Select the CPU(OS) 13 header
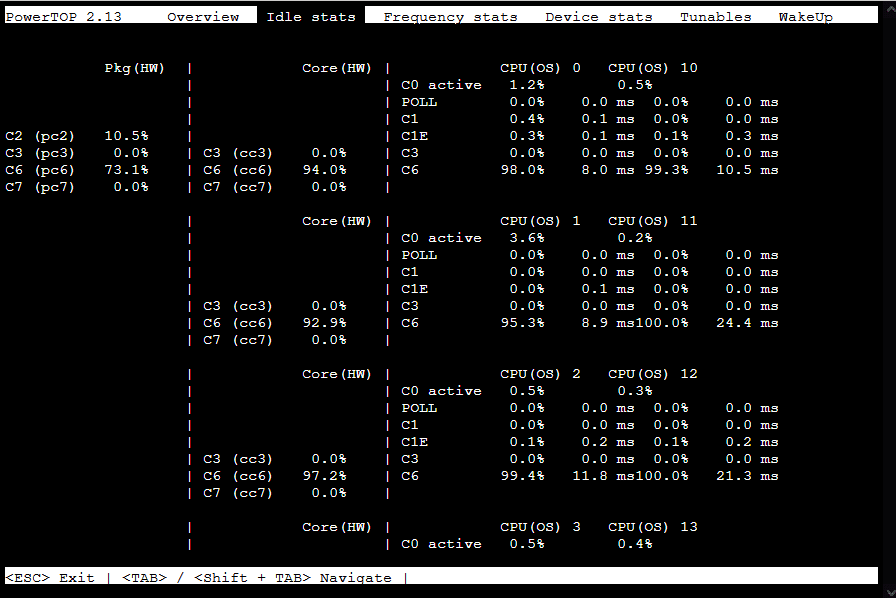Image resolution: width=896 pixels, height=598 pixels. (x=653, y=527)
